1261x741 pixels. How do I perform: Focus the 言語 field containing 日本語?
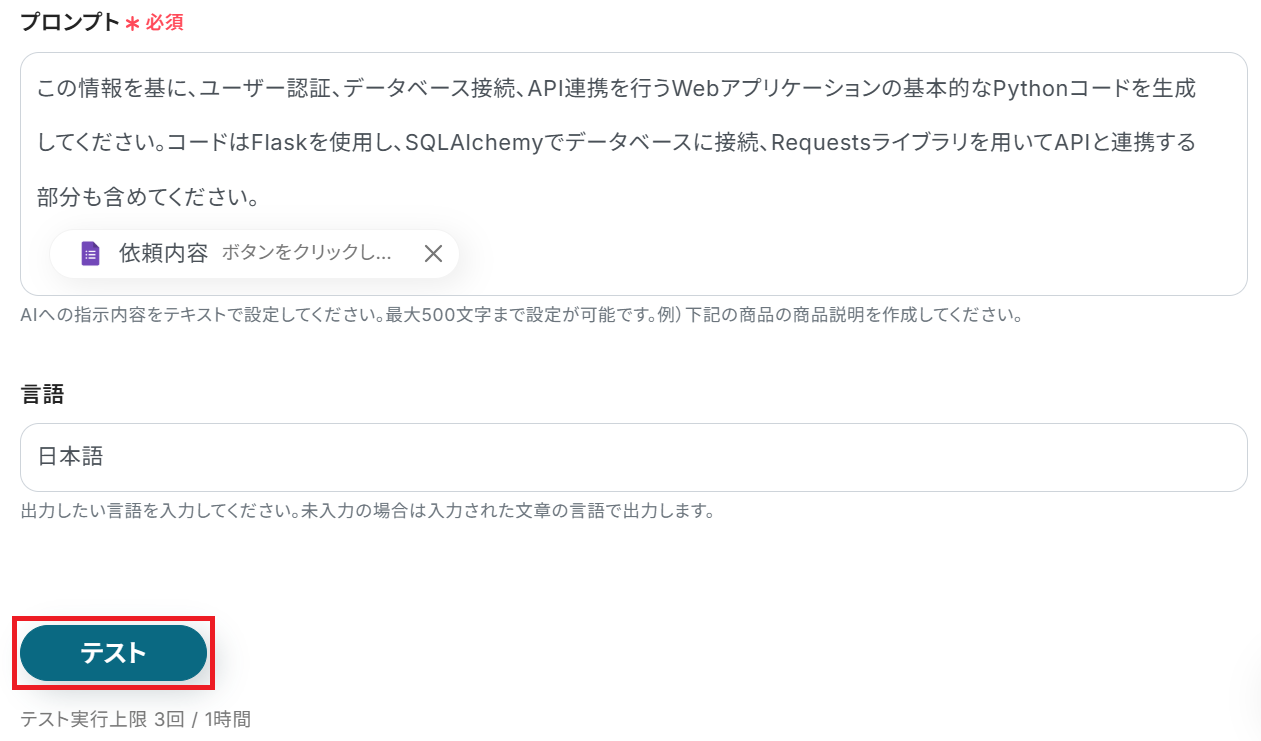click(x=634, y=457)
